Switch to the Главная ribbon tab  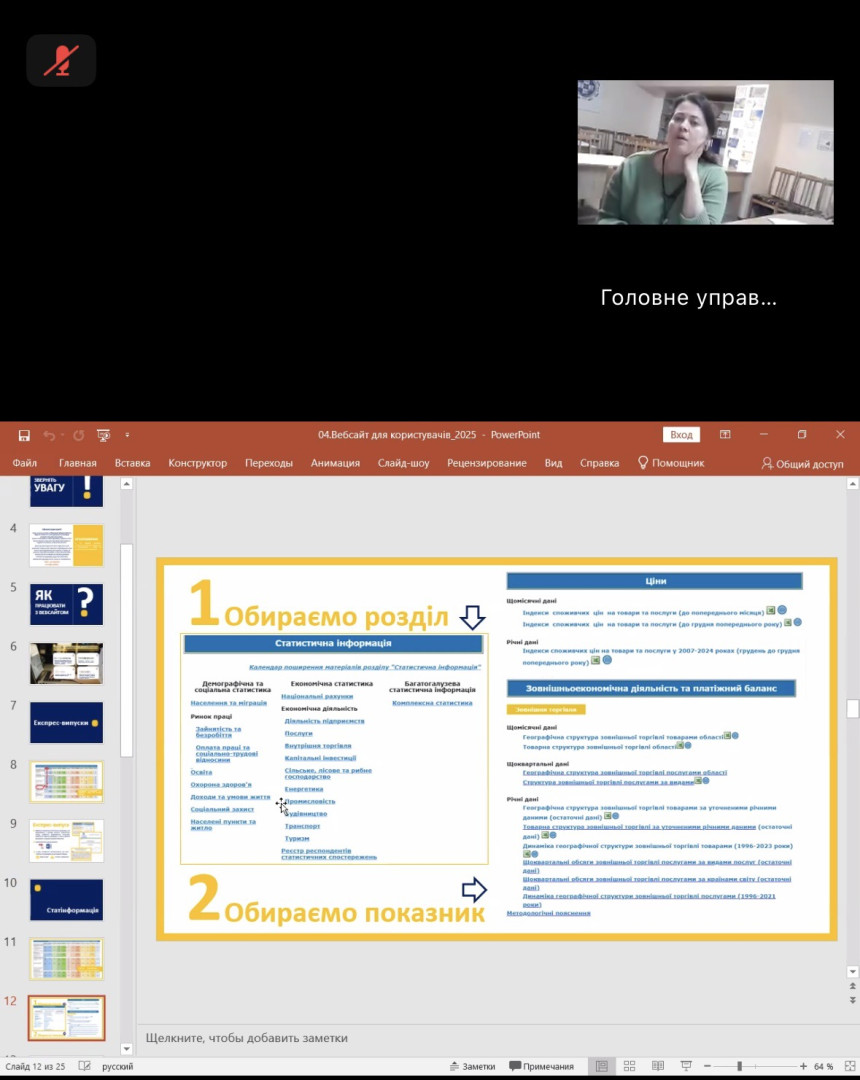(x=77, y=463)
